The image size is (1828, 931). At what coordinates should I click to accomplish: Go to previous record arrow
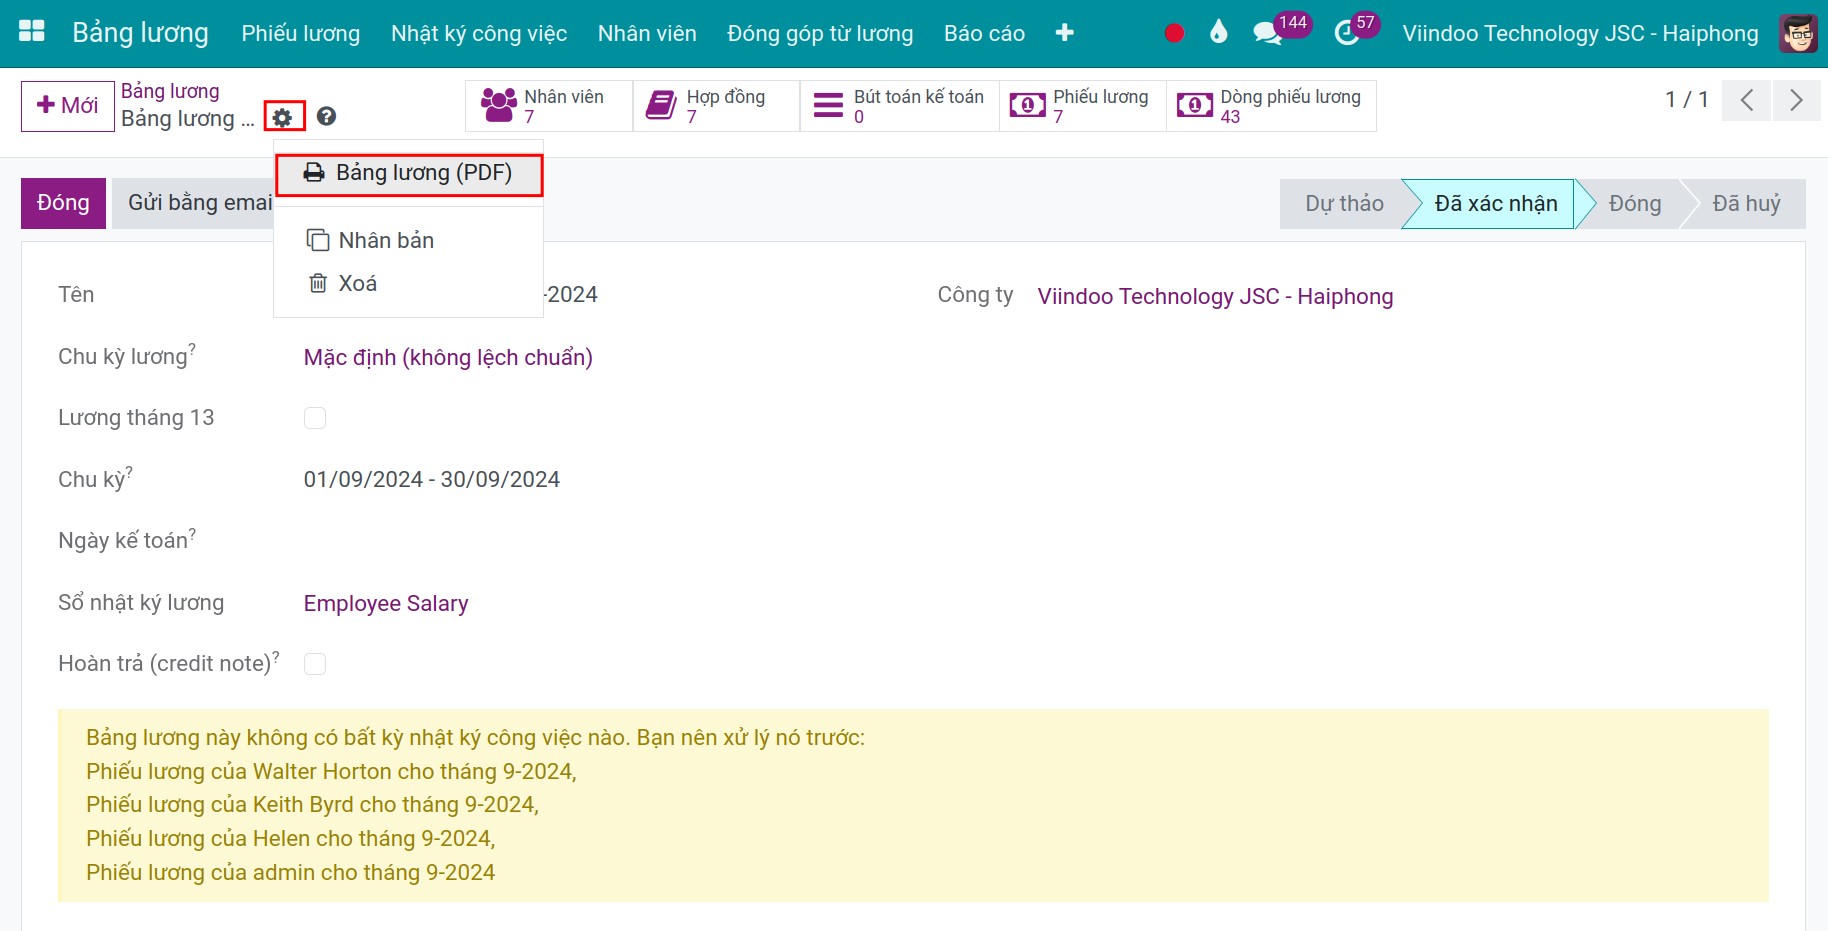(x=1747, y=100)
